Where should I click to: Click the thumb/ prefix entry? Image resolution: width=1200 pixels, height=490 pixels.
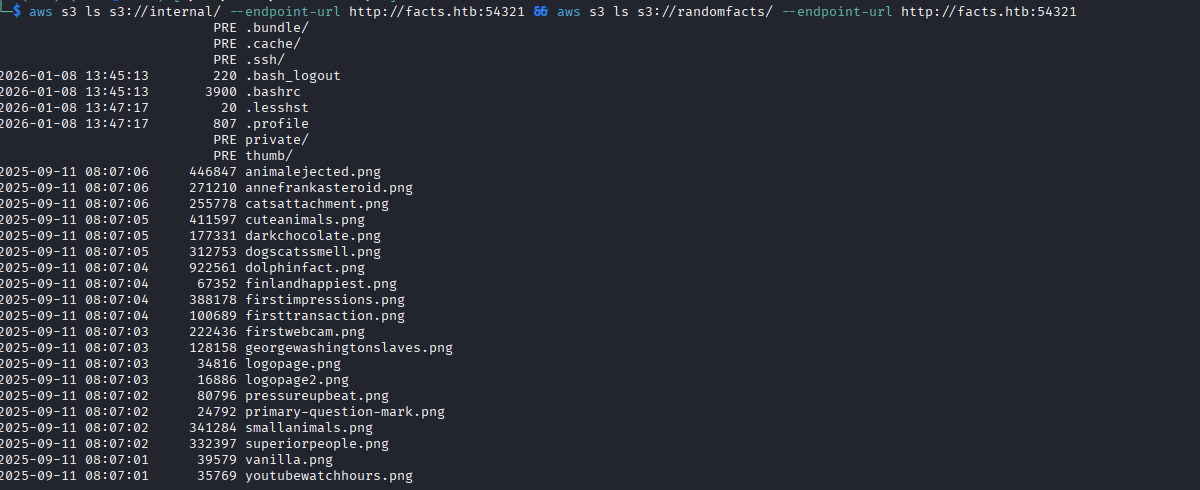pyautogui.click(x=269, y=156)
